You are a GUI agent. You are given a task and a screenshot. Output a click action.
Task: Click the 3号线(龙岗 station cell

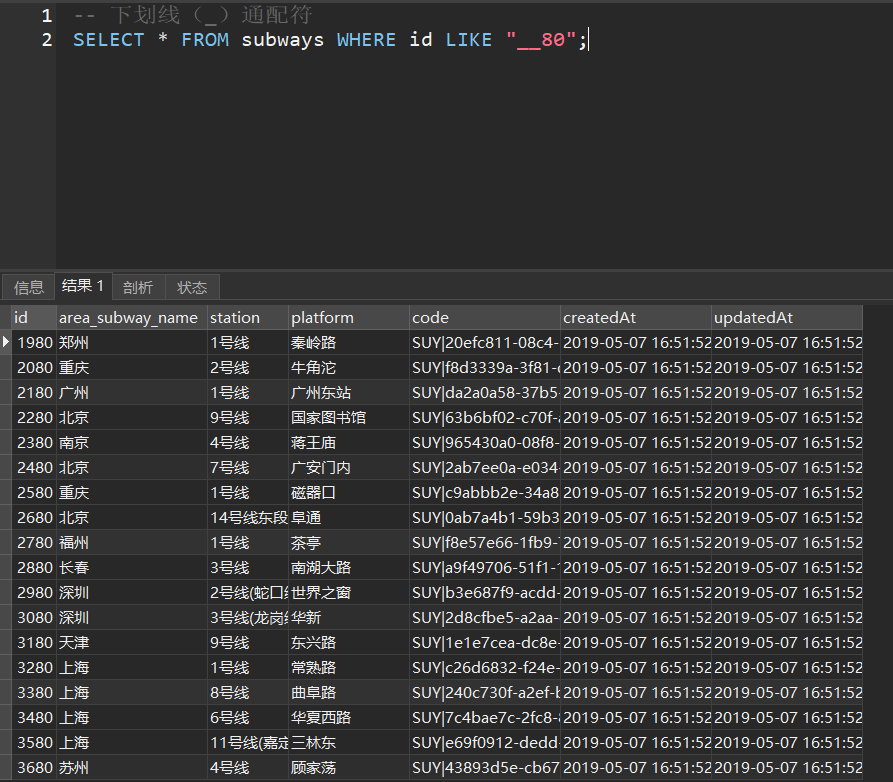point(248,618)
